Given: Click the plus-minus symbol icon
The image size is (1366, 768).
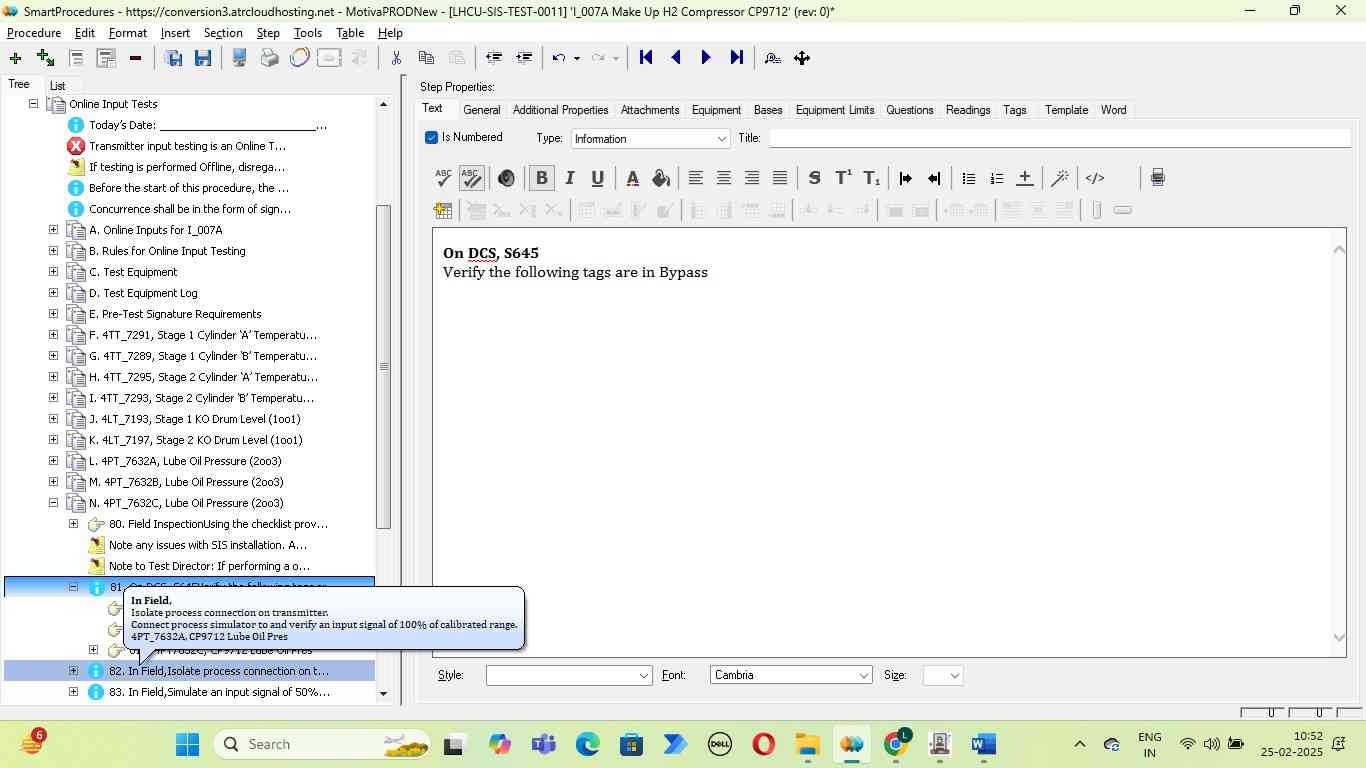Looking at the screenshot, I should 1024,178.
